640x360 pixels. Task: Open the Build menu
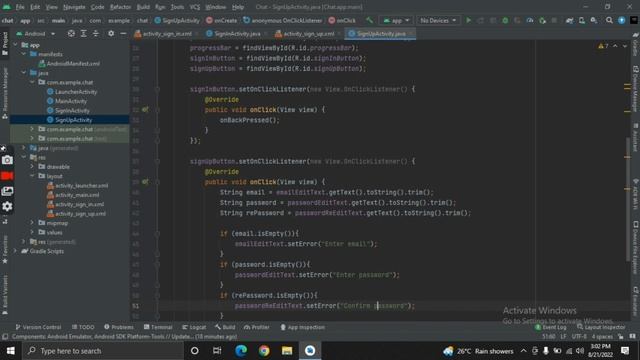[x=143, y=7]
